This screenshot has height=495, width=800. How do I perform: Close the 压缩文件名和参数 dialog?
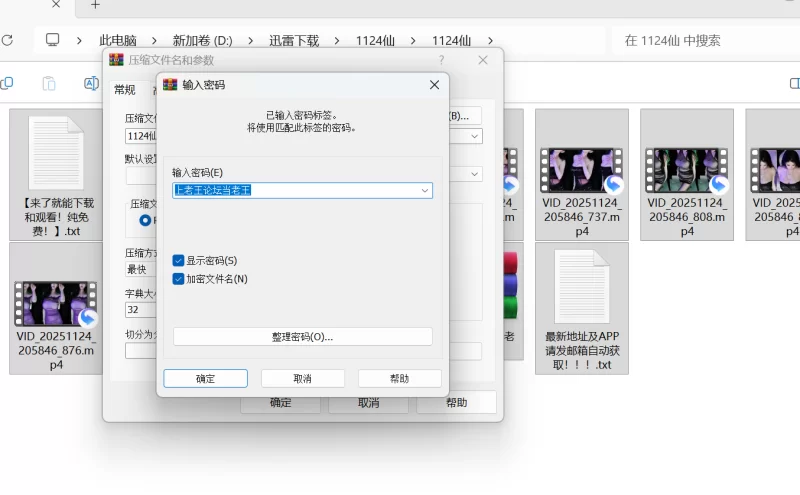pos(483,60)
